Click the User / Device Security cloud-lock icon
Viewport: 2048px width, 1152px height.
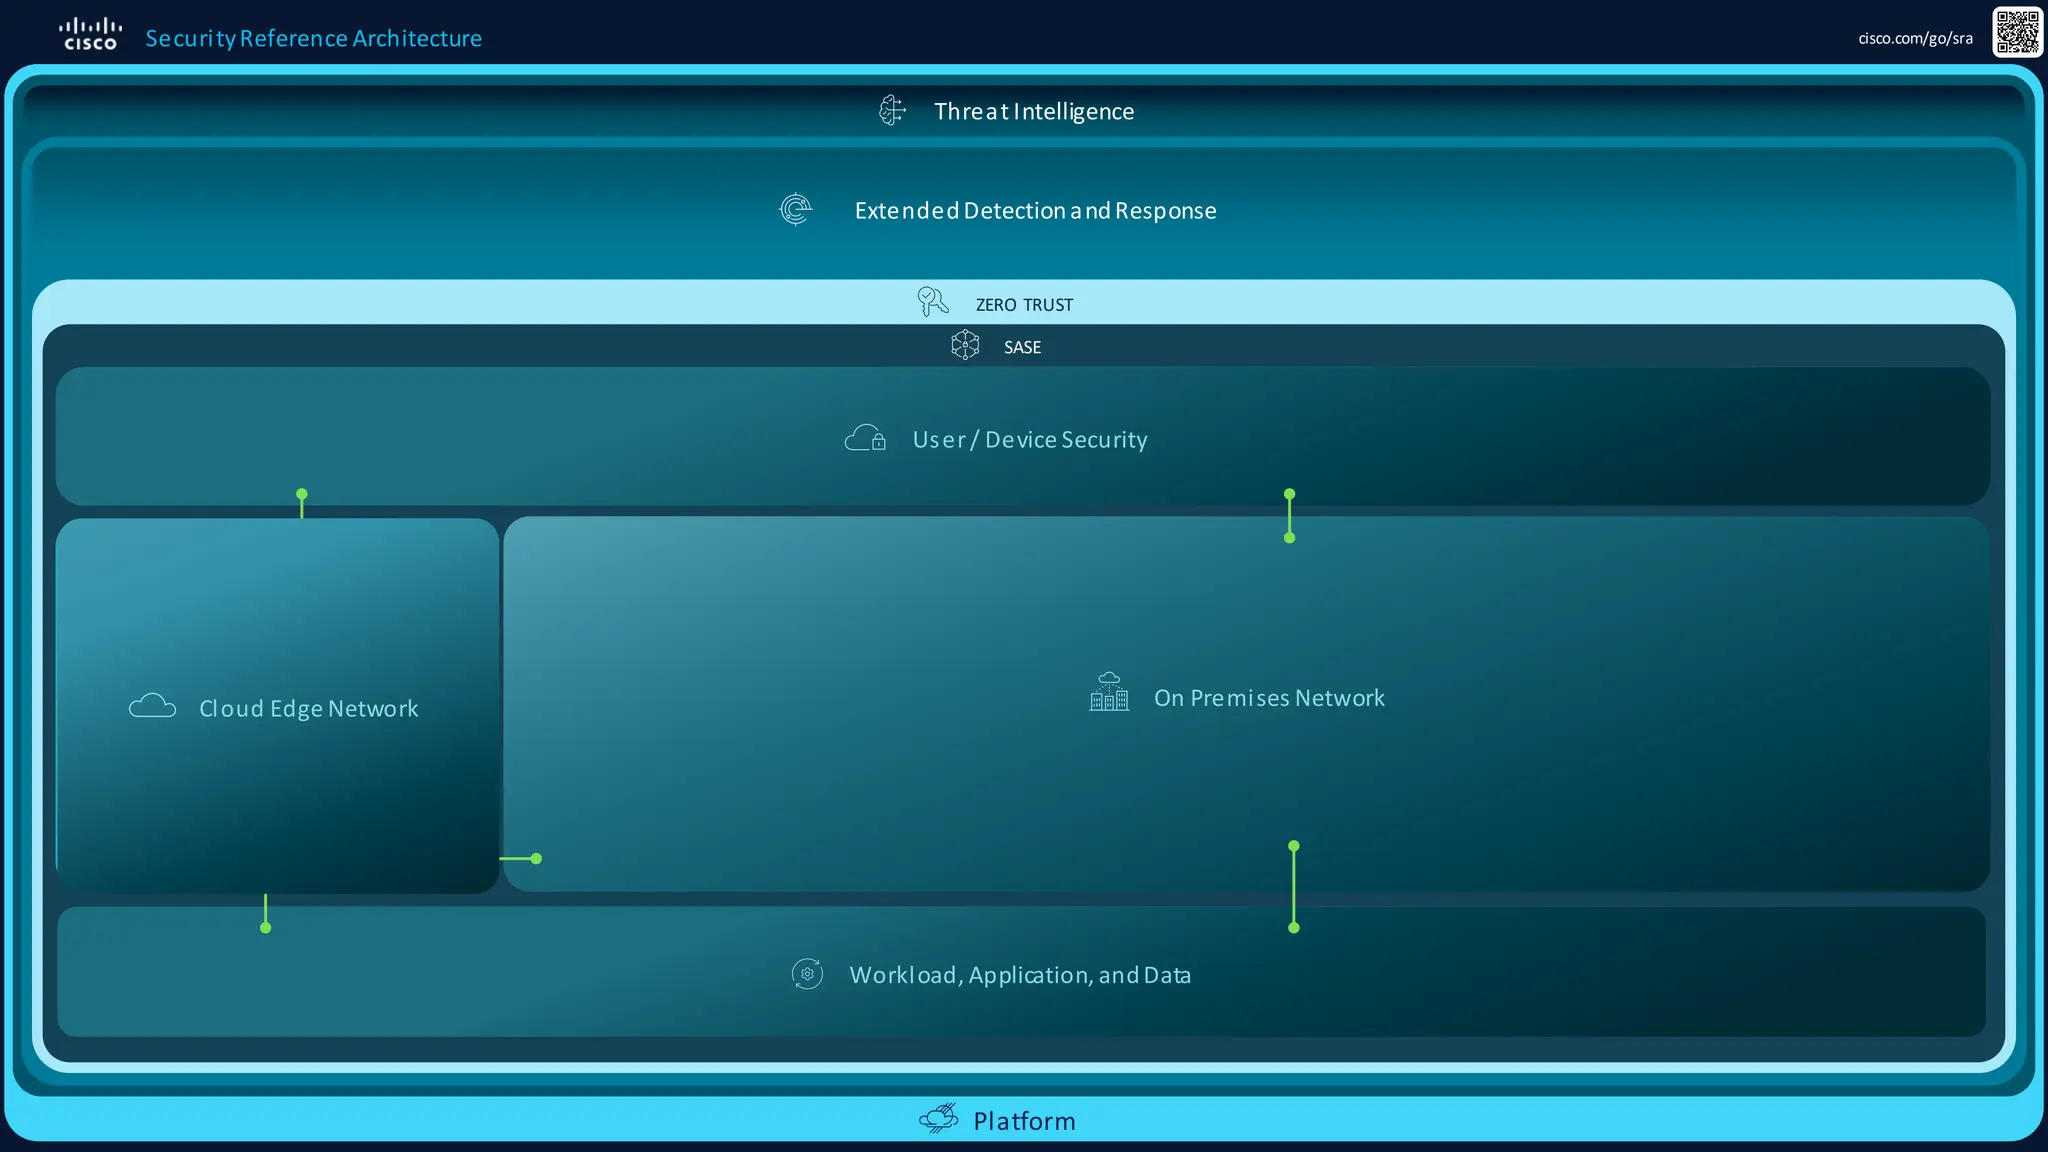(866, 439)
